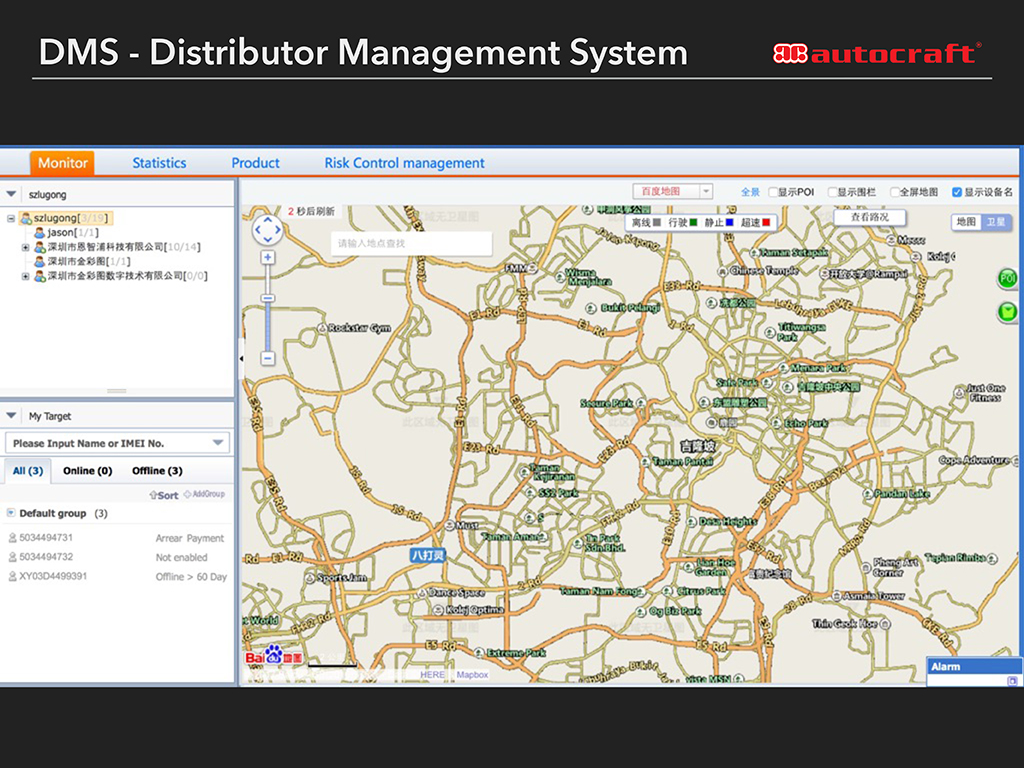Select 深圳市金彩图[1/1] in the tree
Image resolution: width=1024 pixels, height=768 pixels.
click(89, 261)
